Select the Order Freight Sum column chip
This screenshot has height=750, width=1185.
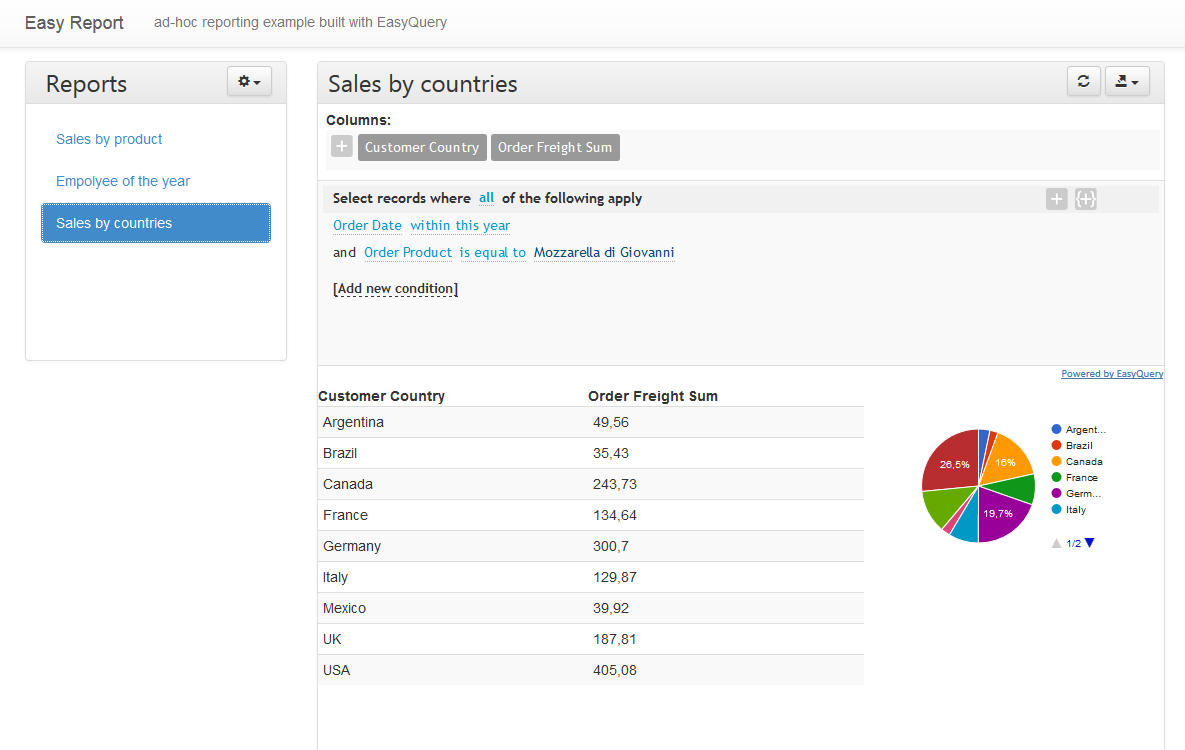pyautogui.click(x=555, y=146)
